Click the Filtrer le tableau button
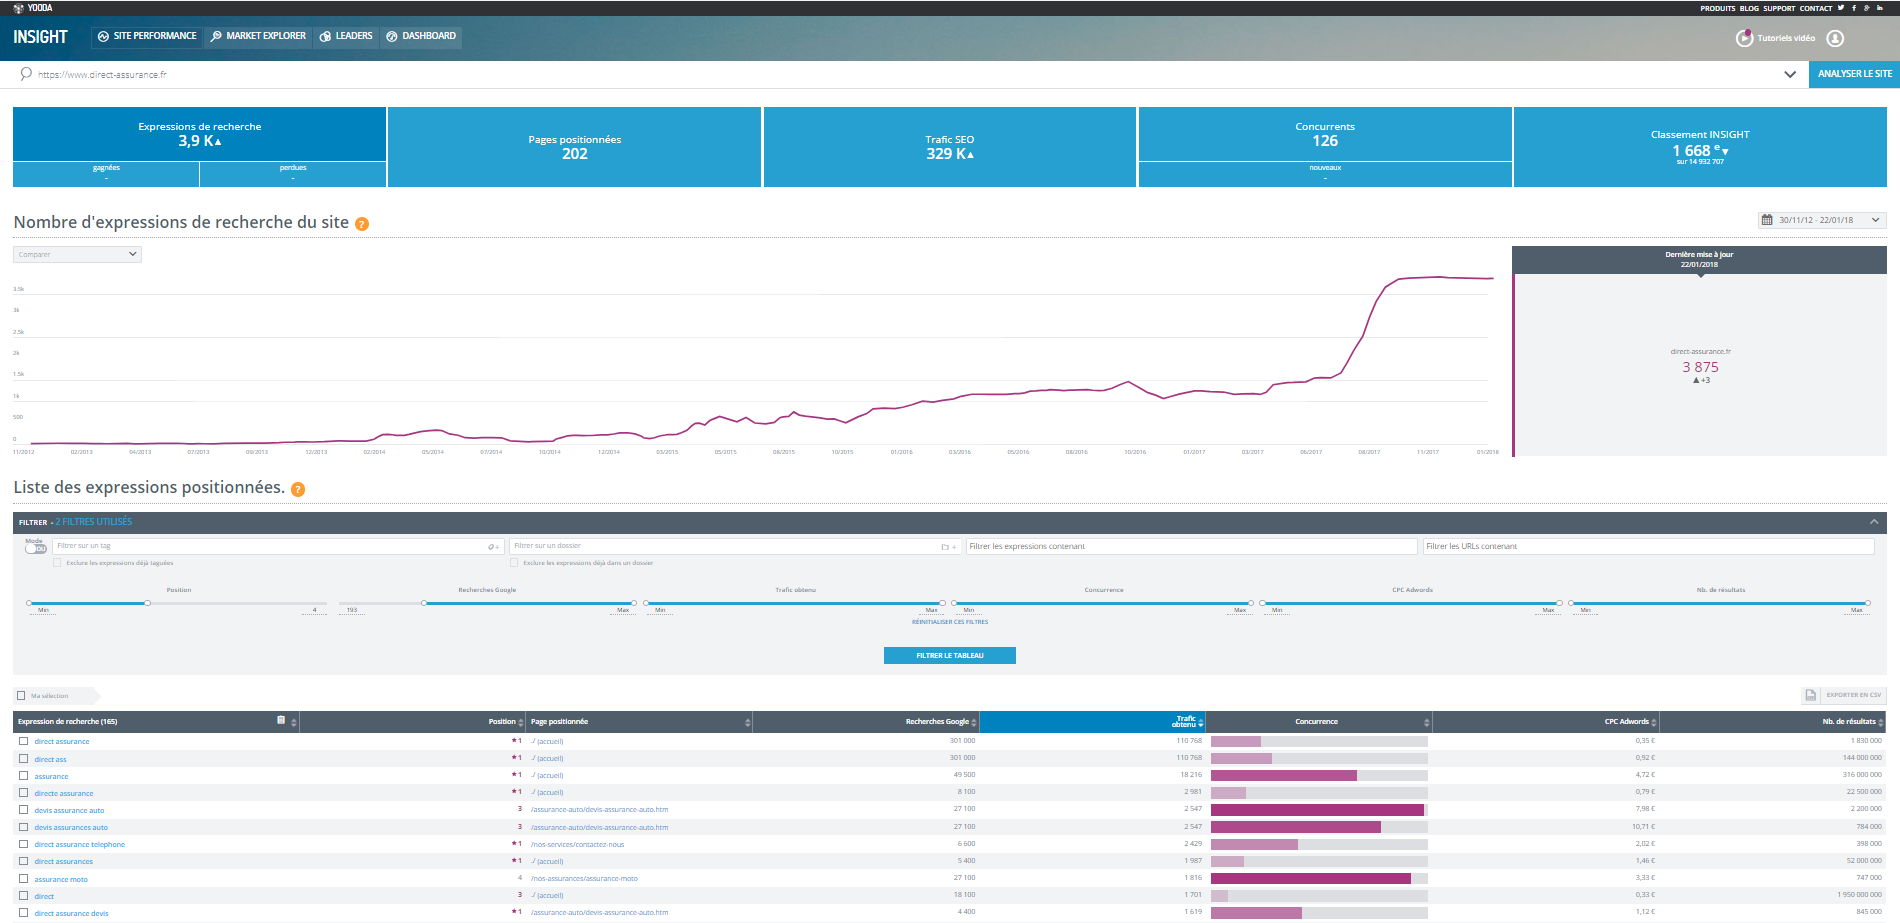This screenshot has height=923, width=1900. click(x=950, y=655)
